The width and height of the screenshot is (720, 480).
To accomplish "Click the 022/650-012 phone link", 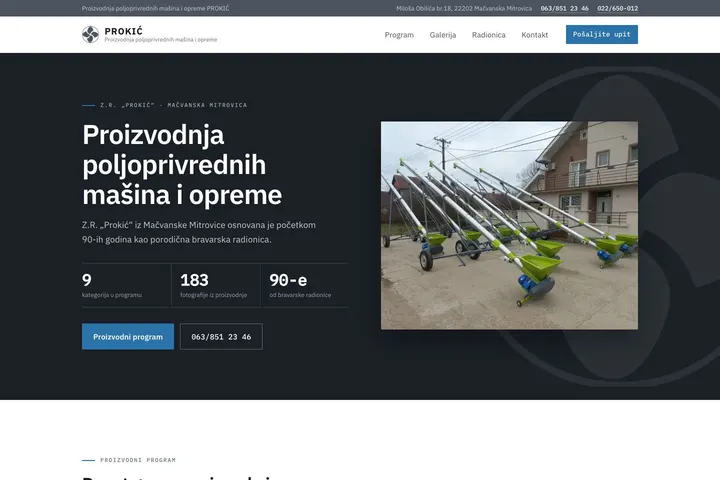I will pos(617,8).
